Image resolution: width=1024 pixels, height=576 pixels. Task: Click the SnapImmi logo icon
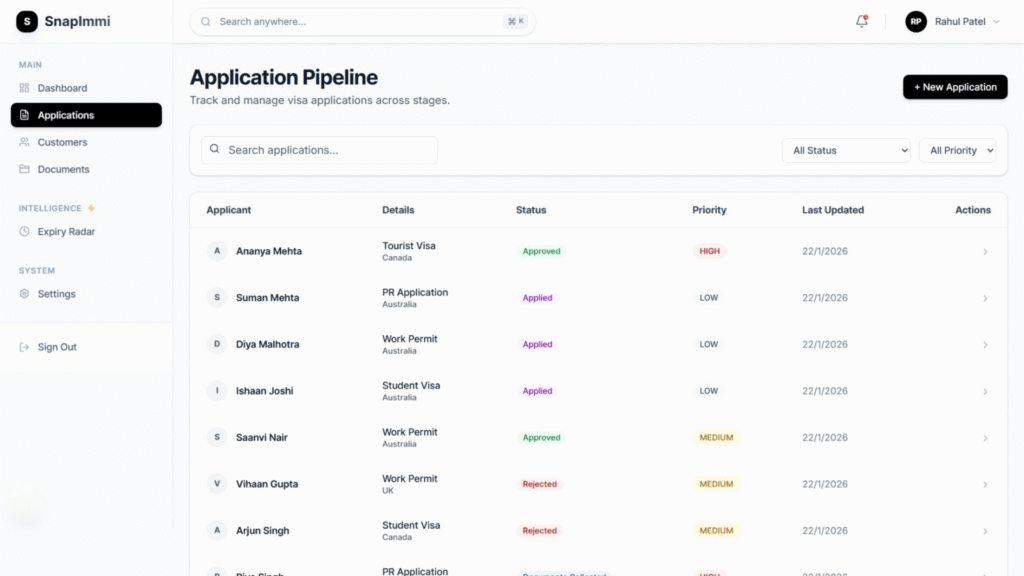pos(27,21)
